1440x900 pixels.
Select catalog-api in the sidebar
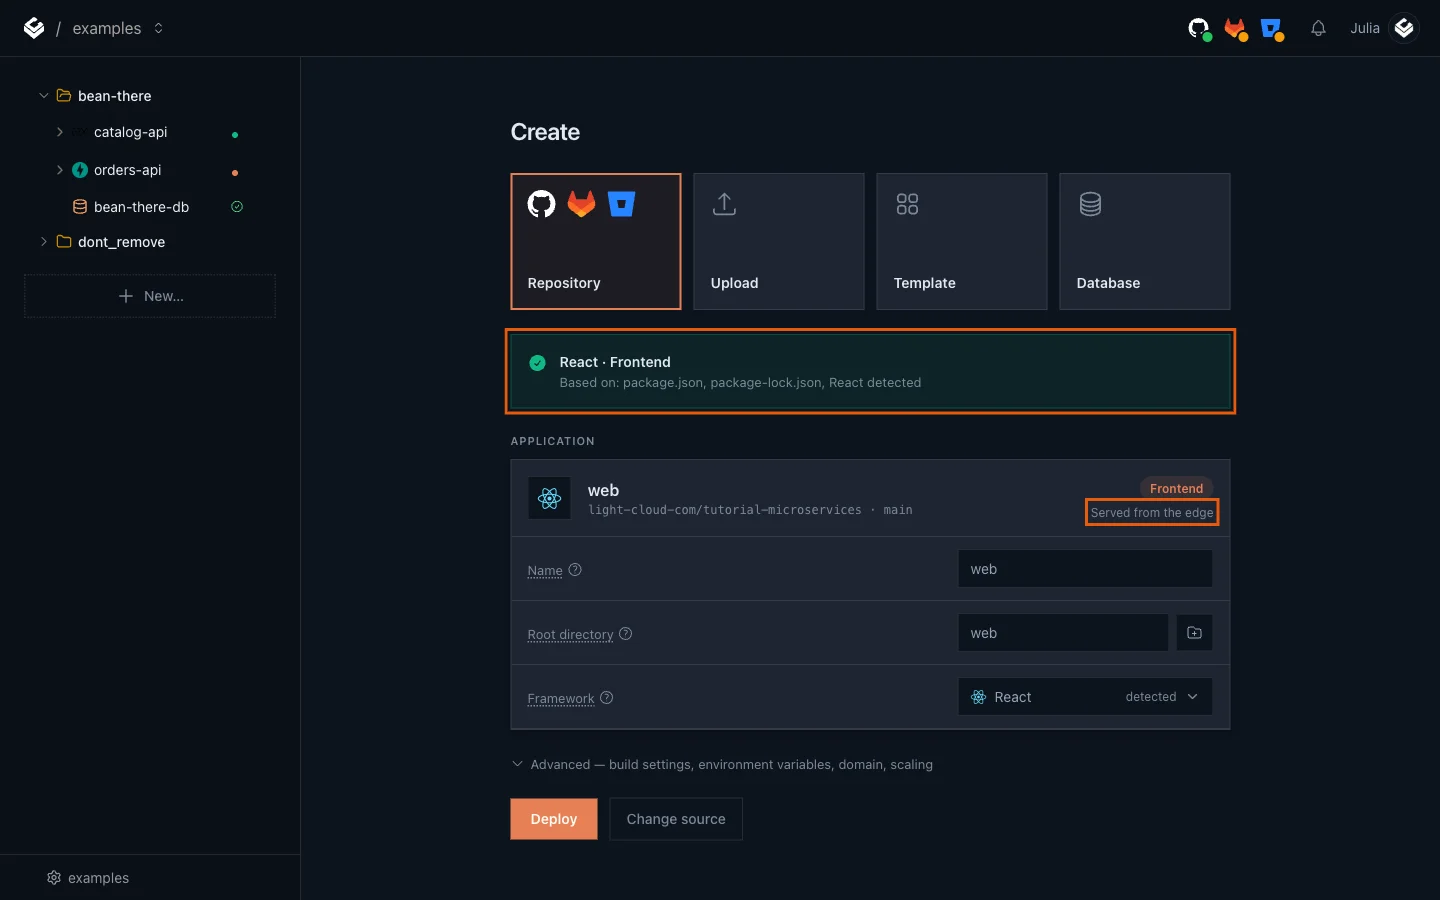(131, 132)
